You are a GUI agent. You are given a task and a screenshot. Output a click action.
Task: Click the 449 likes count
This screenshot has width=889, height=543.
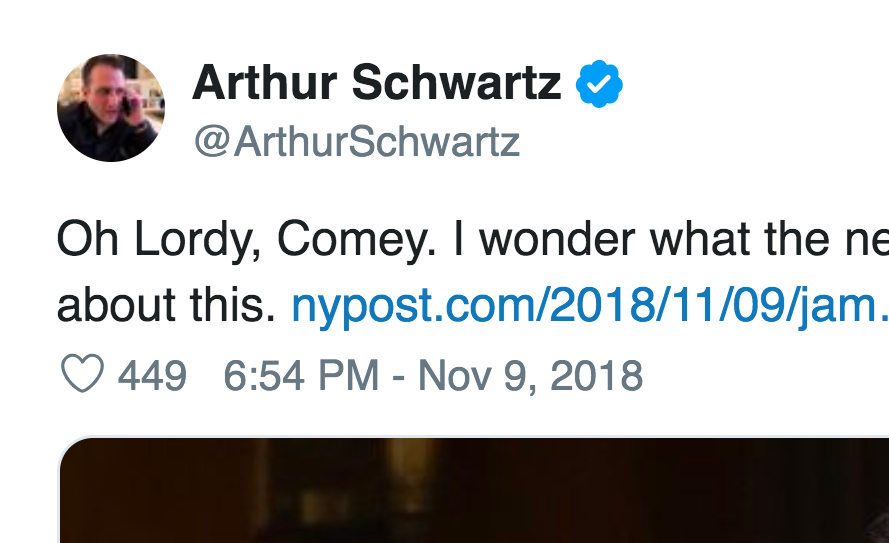click(x=153, y=377)
